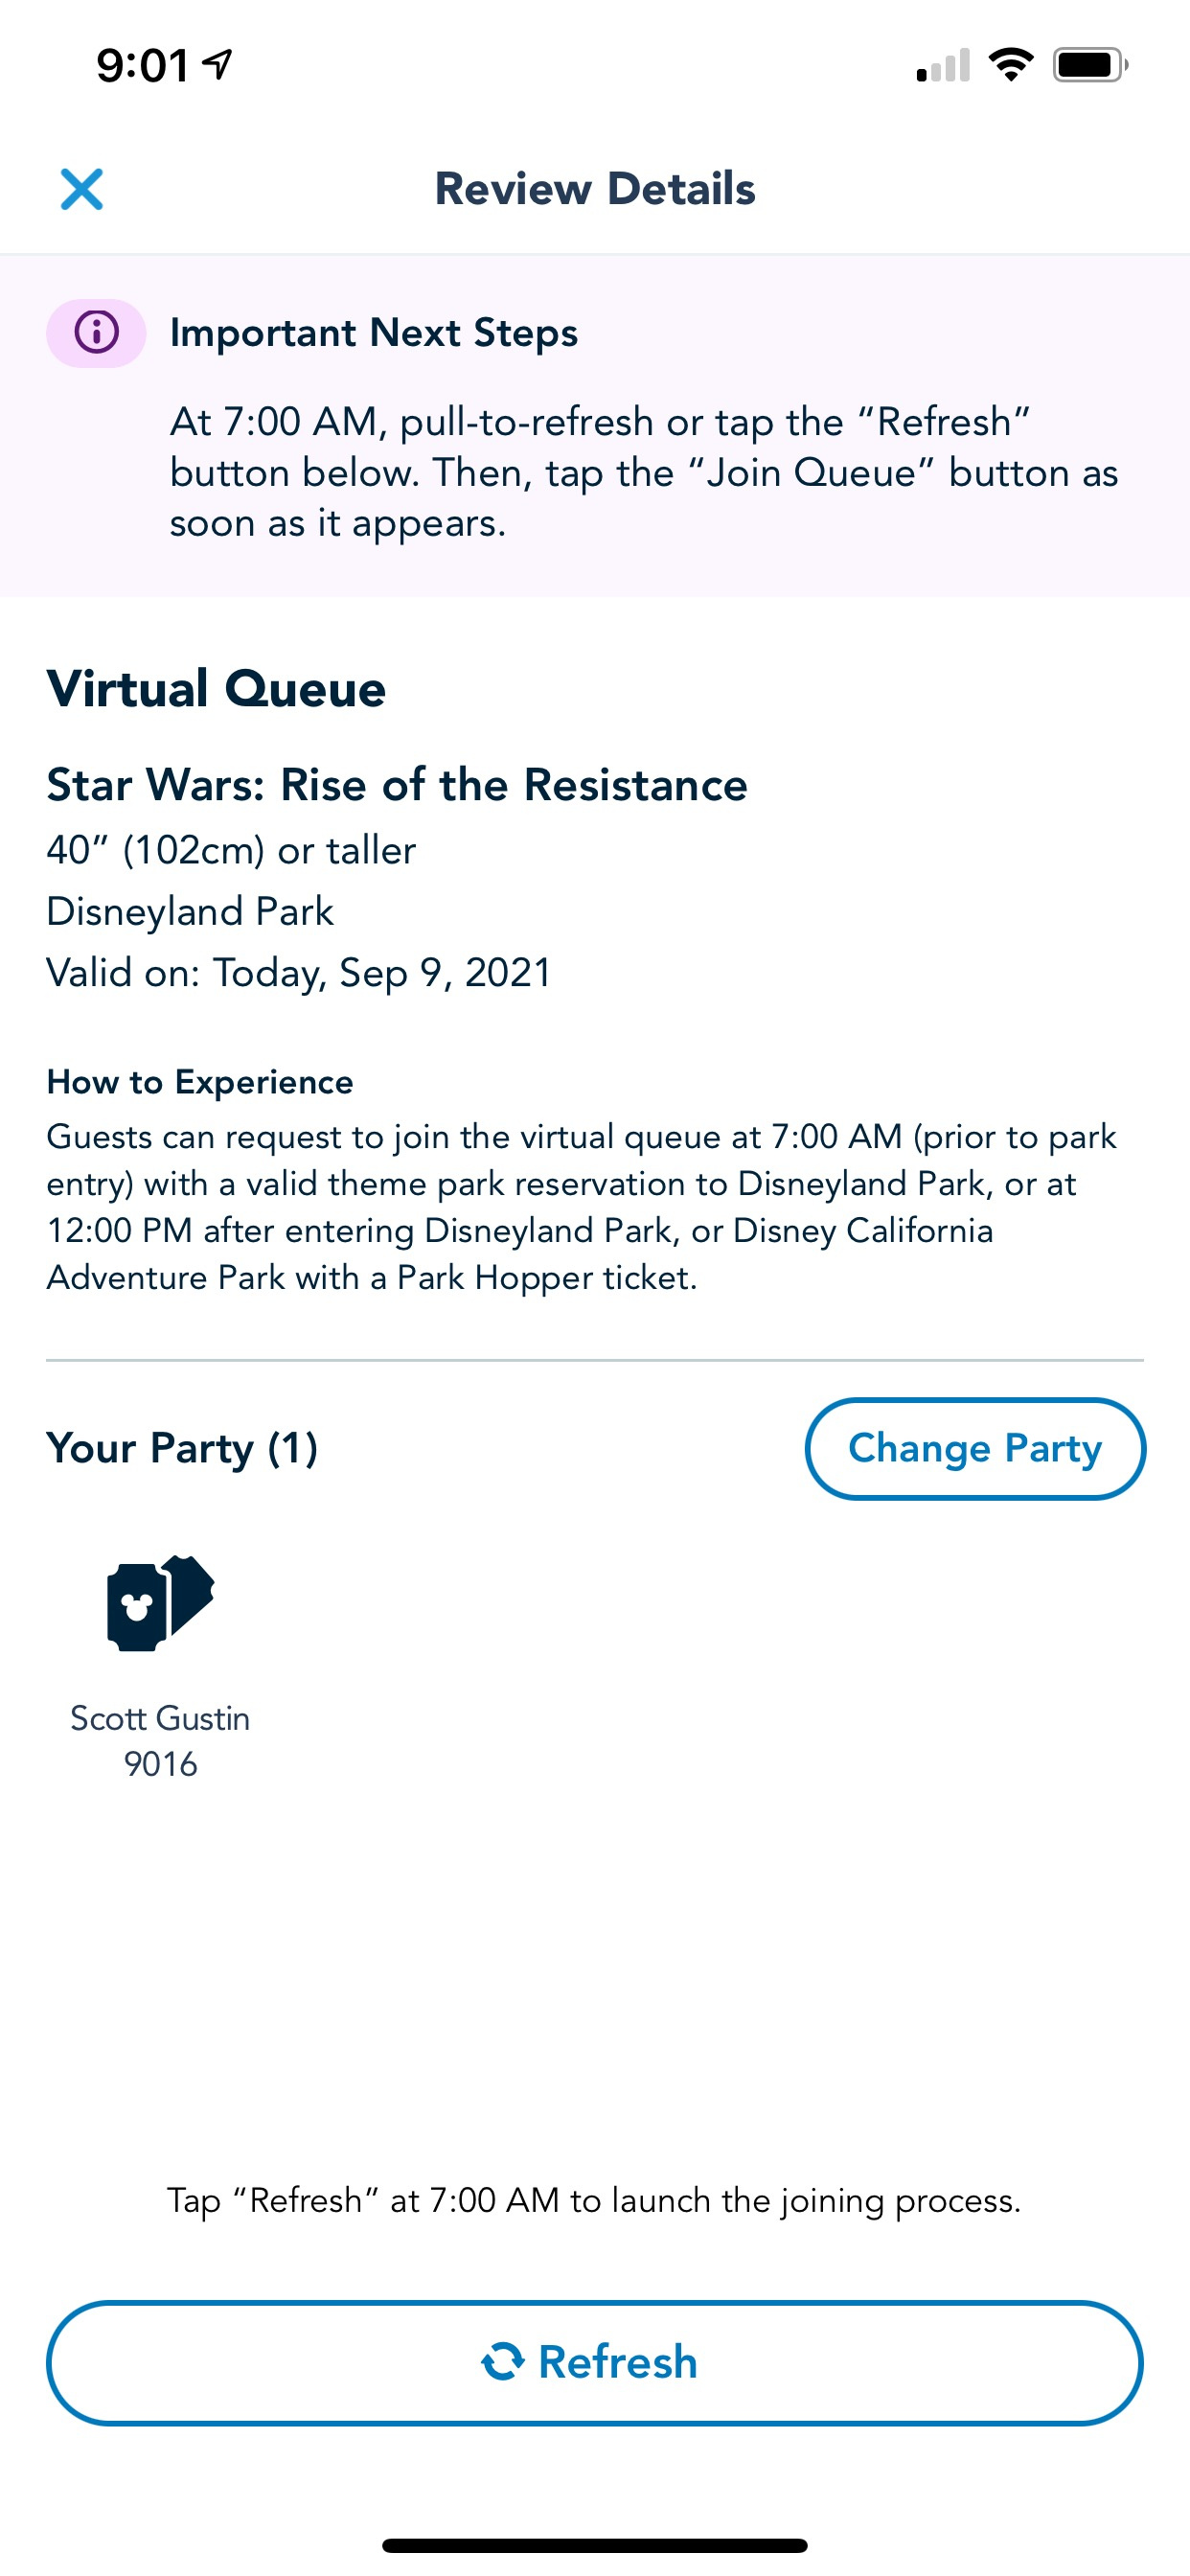
Task: Tap the location arrow next to the time
Action: point(218,65)
